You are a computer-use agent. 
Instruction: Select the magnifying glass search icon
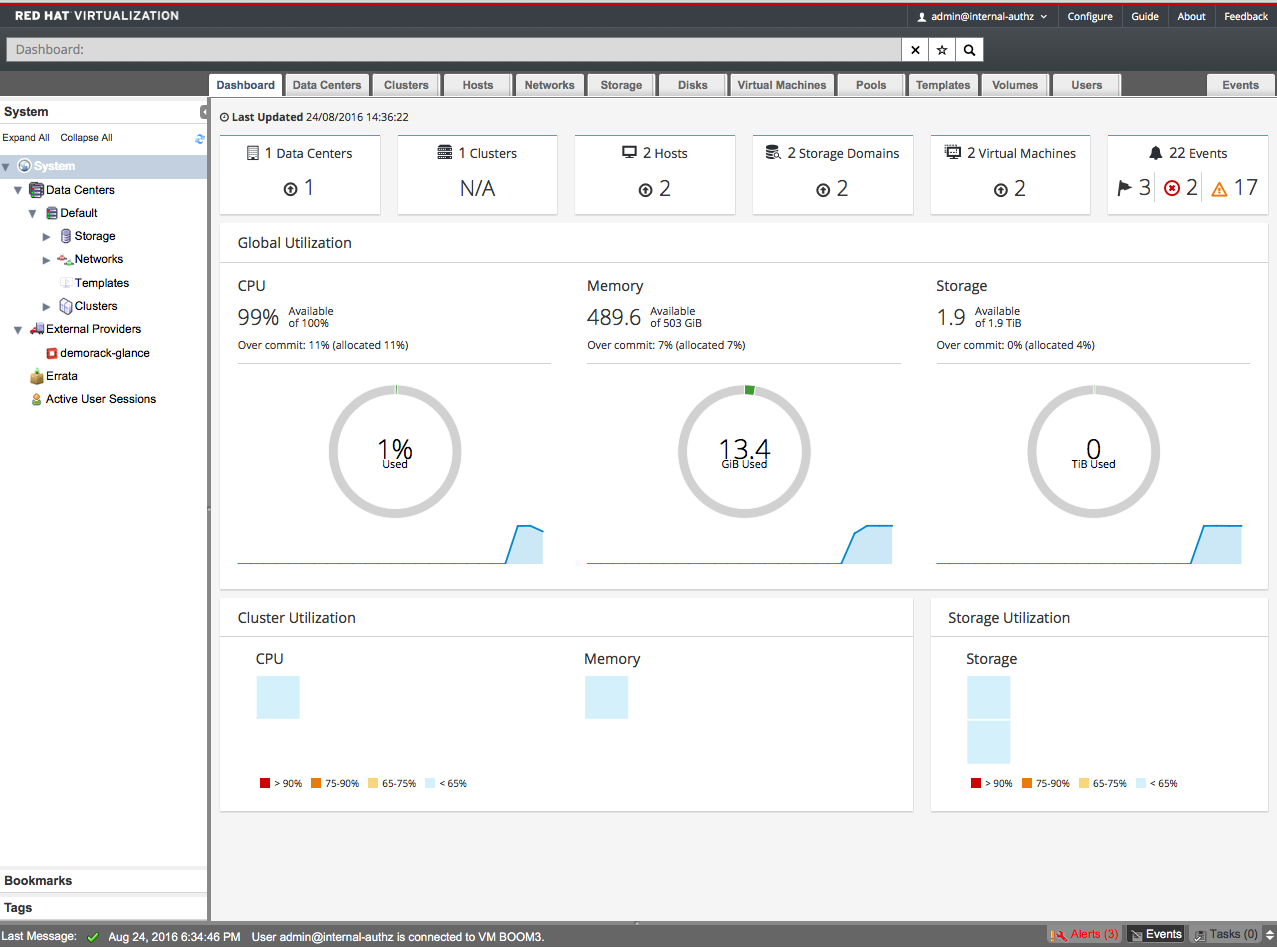968,49
